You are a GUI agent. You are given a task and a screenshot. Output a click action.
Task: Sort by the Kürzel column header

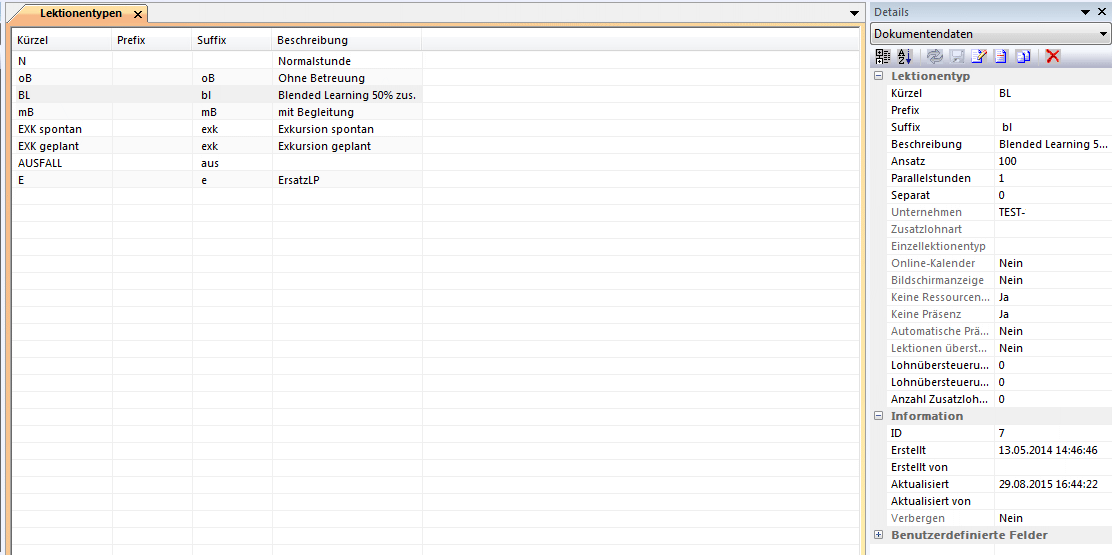tap(60, 41)
